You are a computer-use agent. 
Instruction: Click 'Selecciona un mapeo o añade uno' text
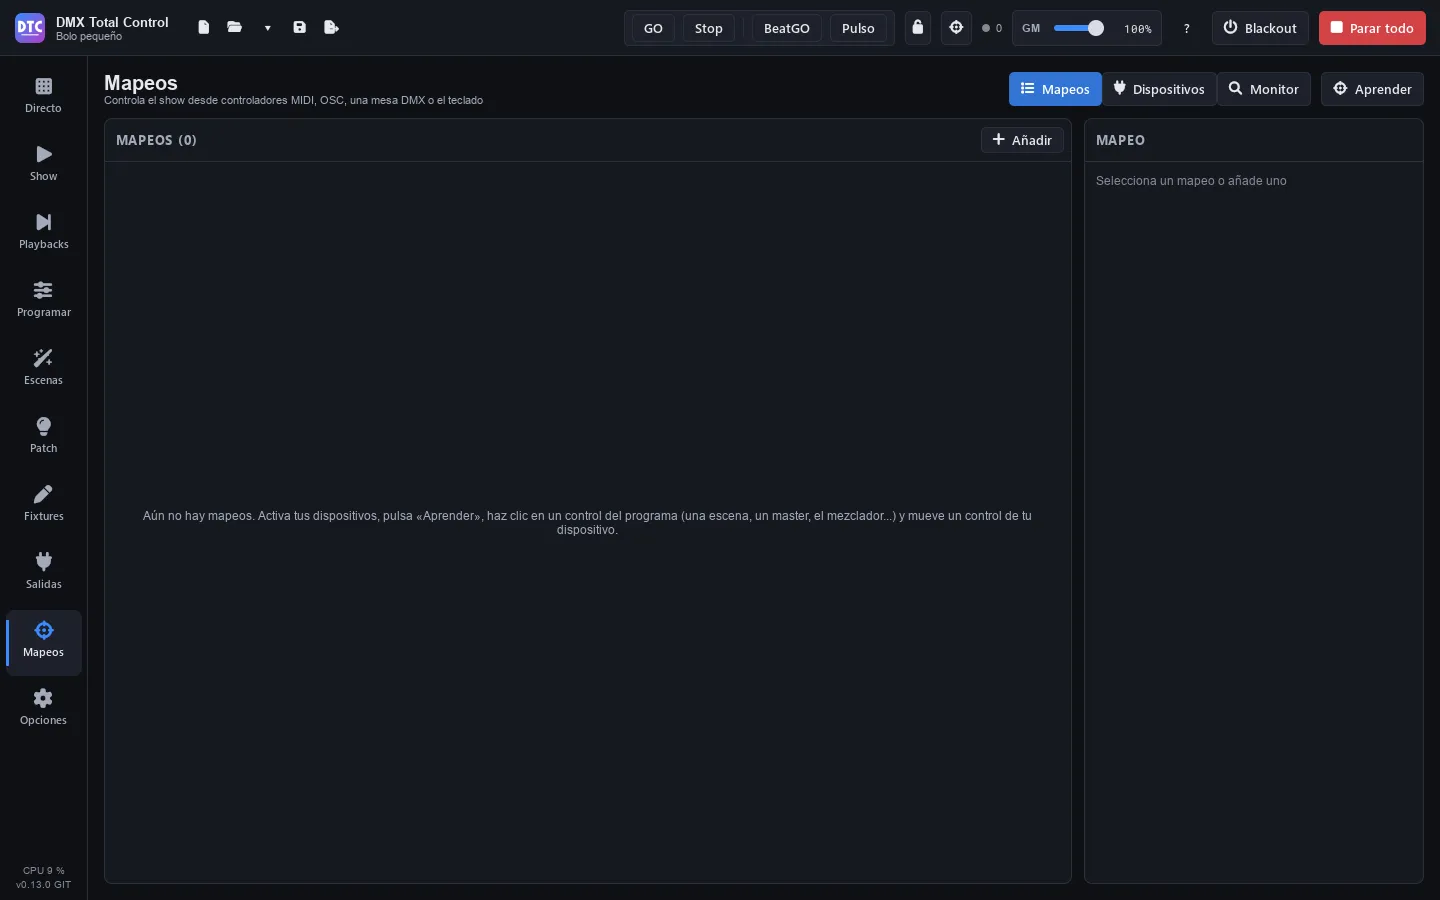tap(1191, 181)
